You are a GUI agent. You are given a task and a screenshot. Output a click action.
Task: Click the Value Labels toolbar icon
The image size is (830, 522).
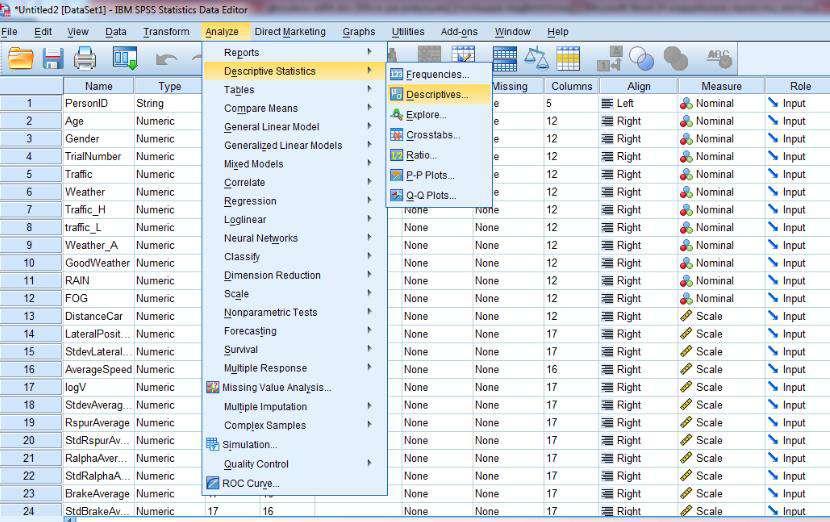(x=609, y=58)
